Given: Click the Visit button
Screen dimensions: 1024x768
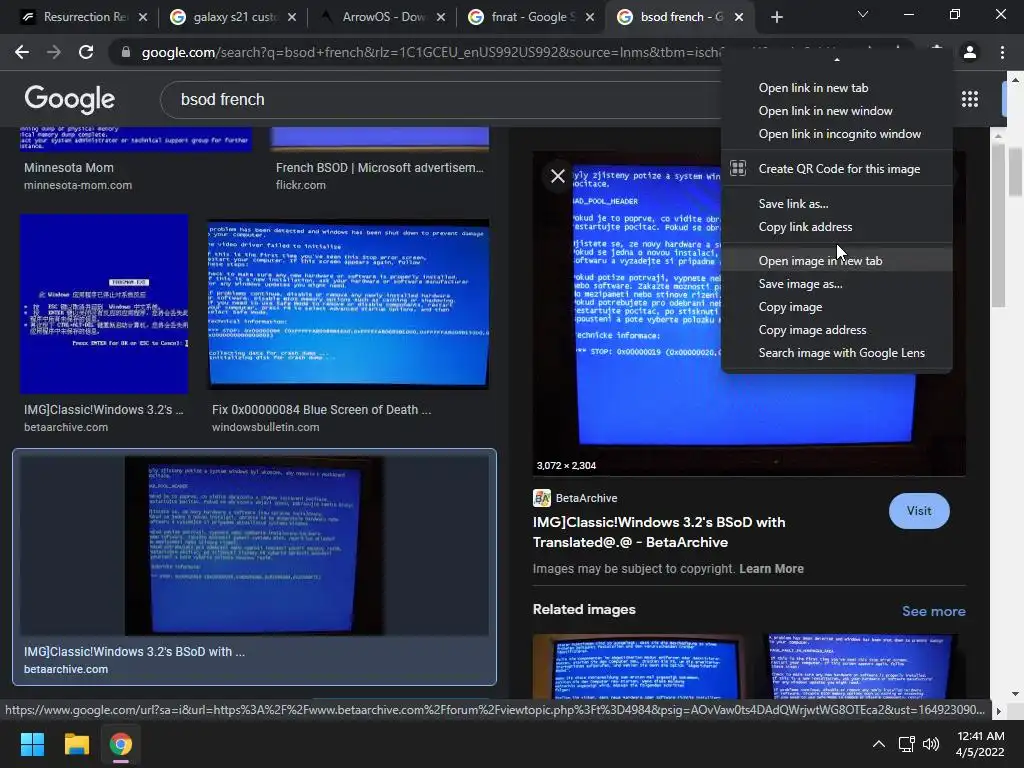Looking at the screenshot, I should click(919, 511).
